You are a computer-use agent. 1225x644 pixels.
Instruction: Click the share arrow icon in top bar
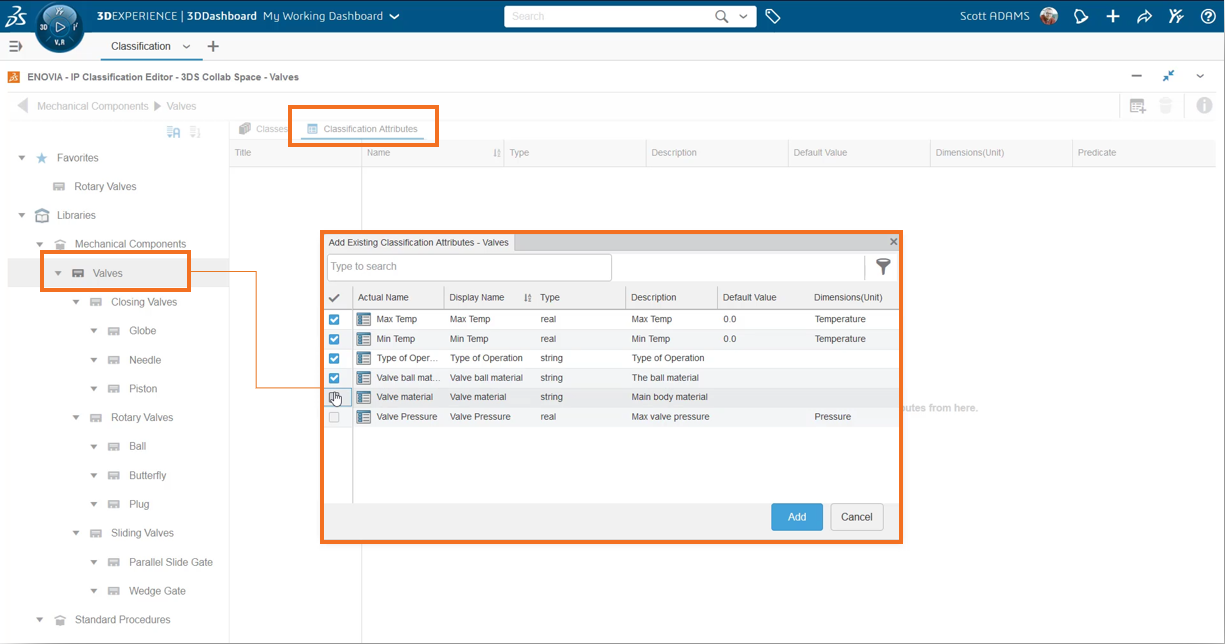[x=1144, y=16]
